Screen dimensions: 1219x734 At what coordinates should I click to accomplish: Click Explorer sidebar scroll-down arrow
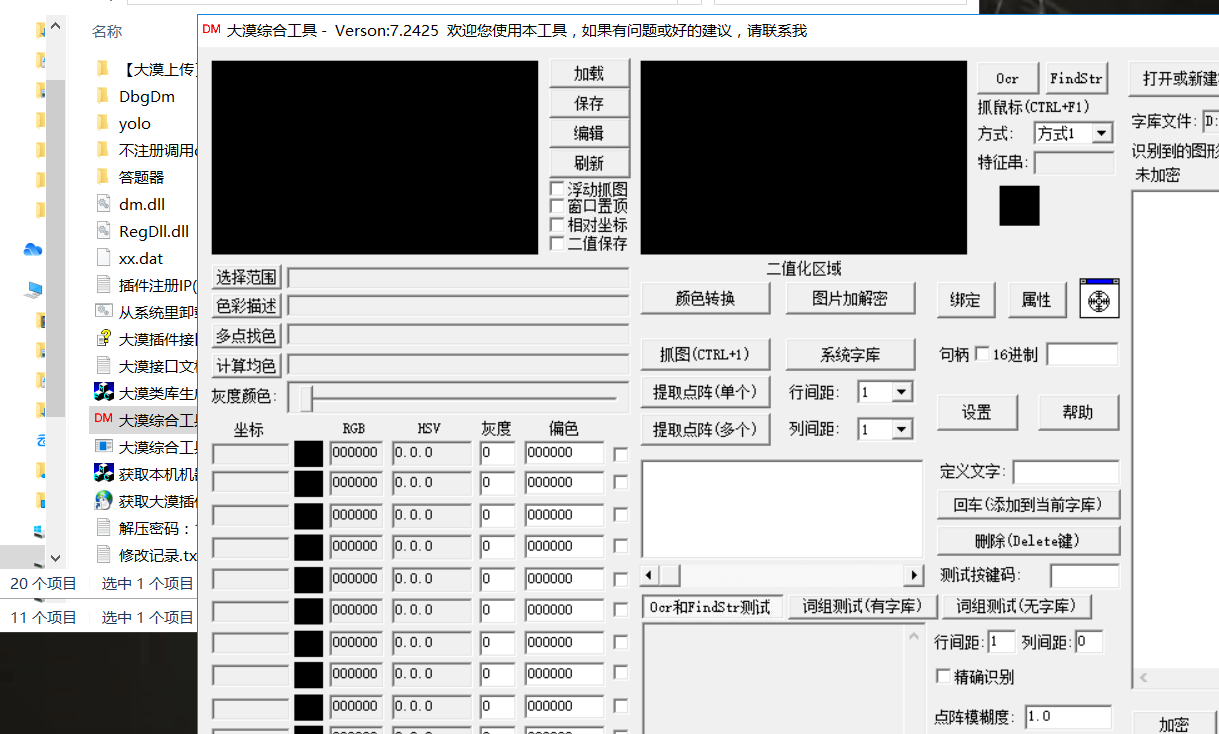click(55, 558)
